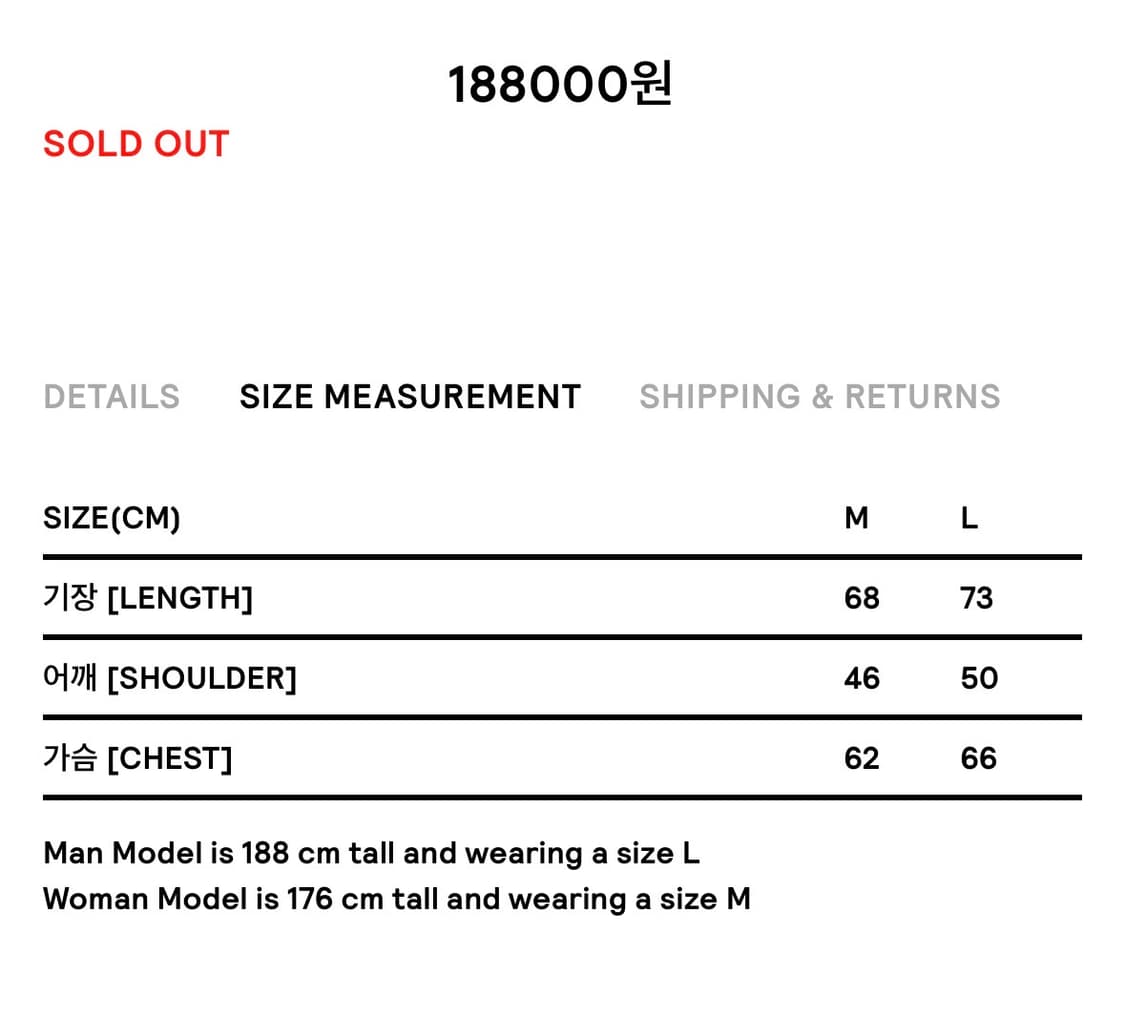
Task: Click the SIZE(CM) table header
Action: [x=112, y=518]
